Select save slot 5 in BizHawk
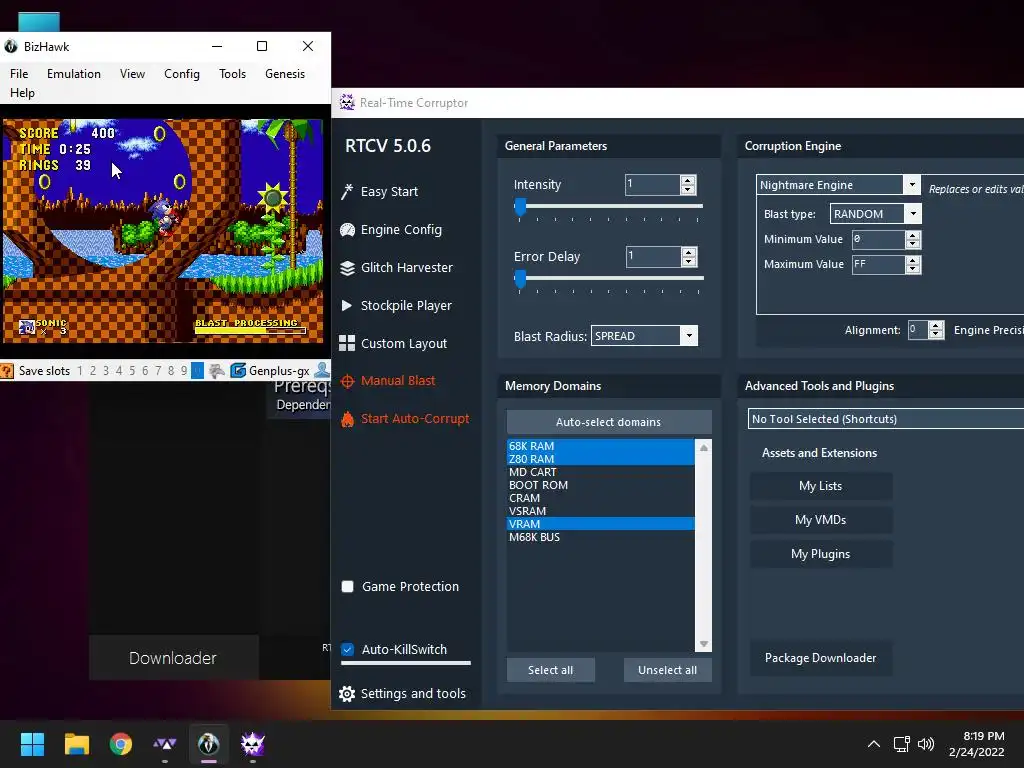1024x768 pixels. coord(132,371)
